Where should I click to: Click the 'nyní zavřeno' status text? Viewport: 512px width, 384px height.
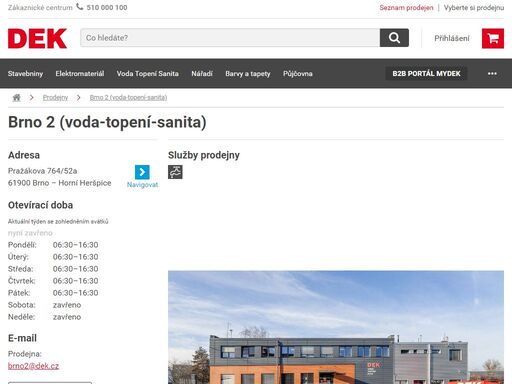(x=30, y=233)
